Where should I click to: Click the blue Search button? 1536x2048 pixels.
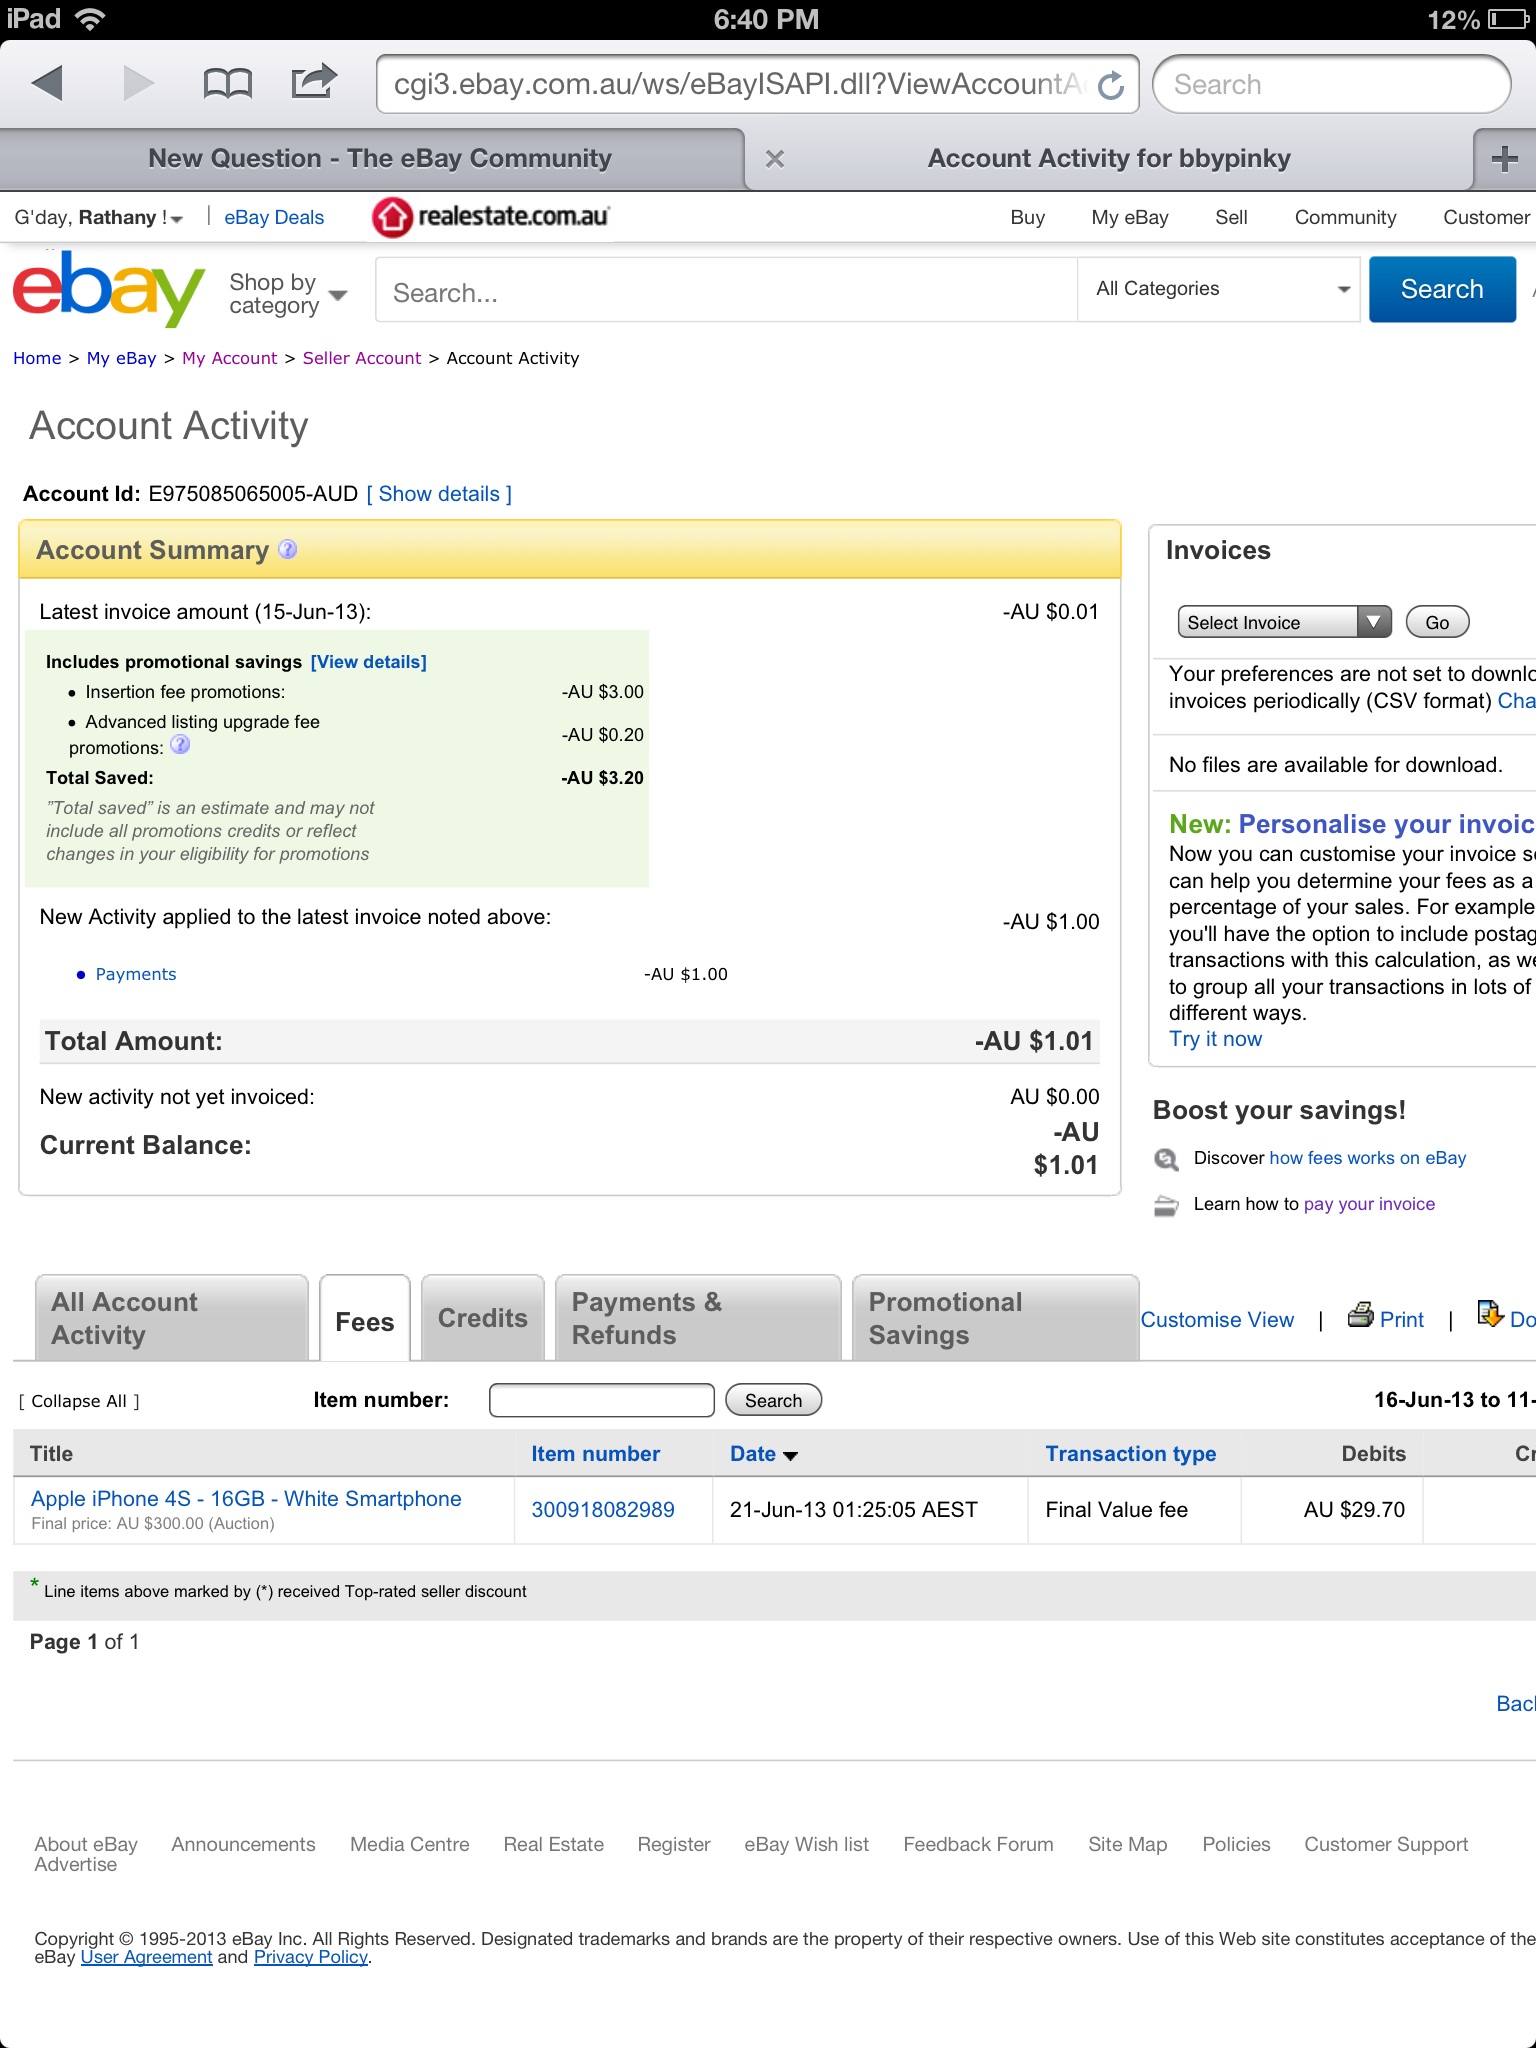coord(1442,289)
